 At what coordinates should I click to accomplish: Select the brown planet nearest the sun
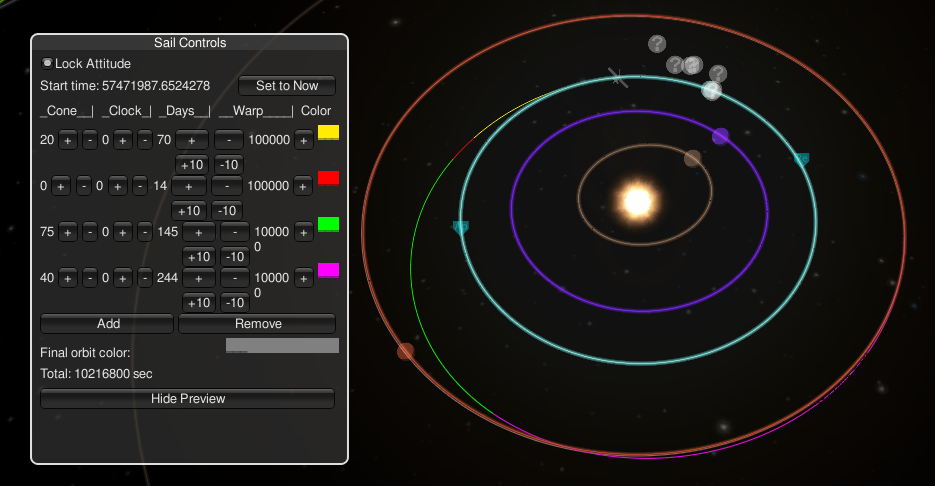click(x=693, y=158)
